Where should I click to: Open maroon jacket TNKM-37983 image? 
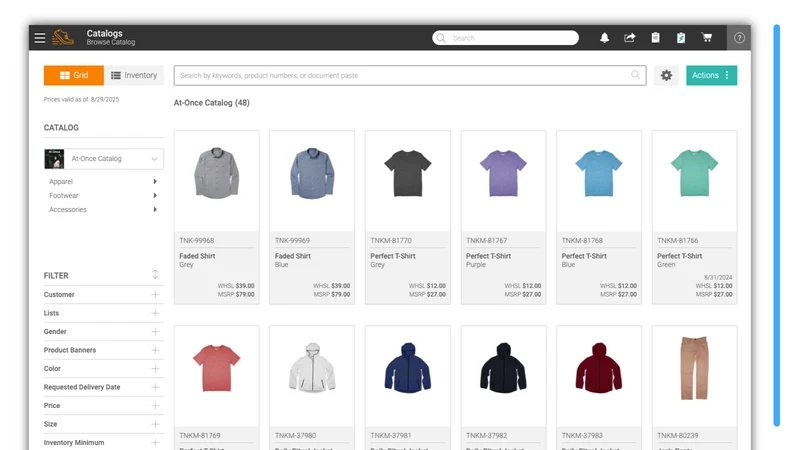pyautogui.click(x=599, y=368)
